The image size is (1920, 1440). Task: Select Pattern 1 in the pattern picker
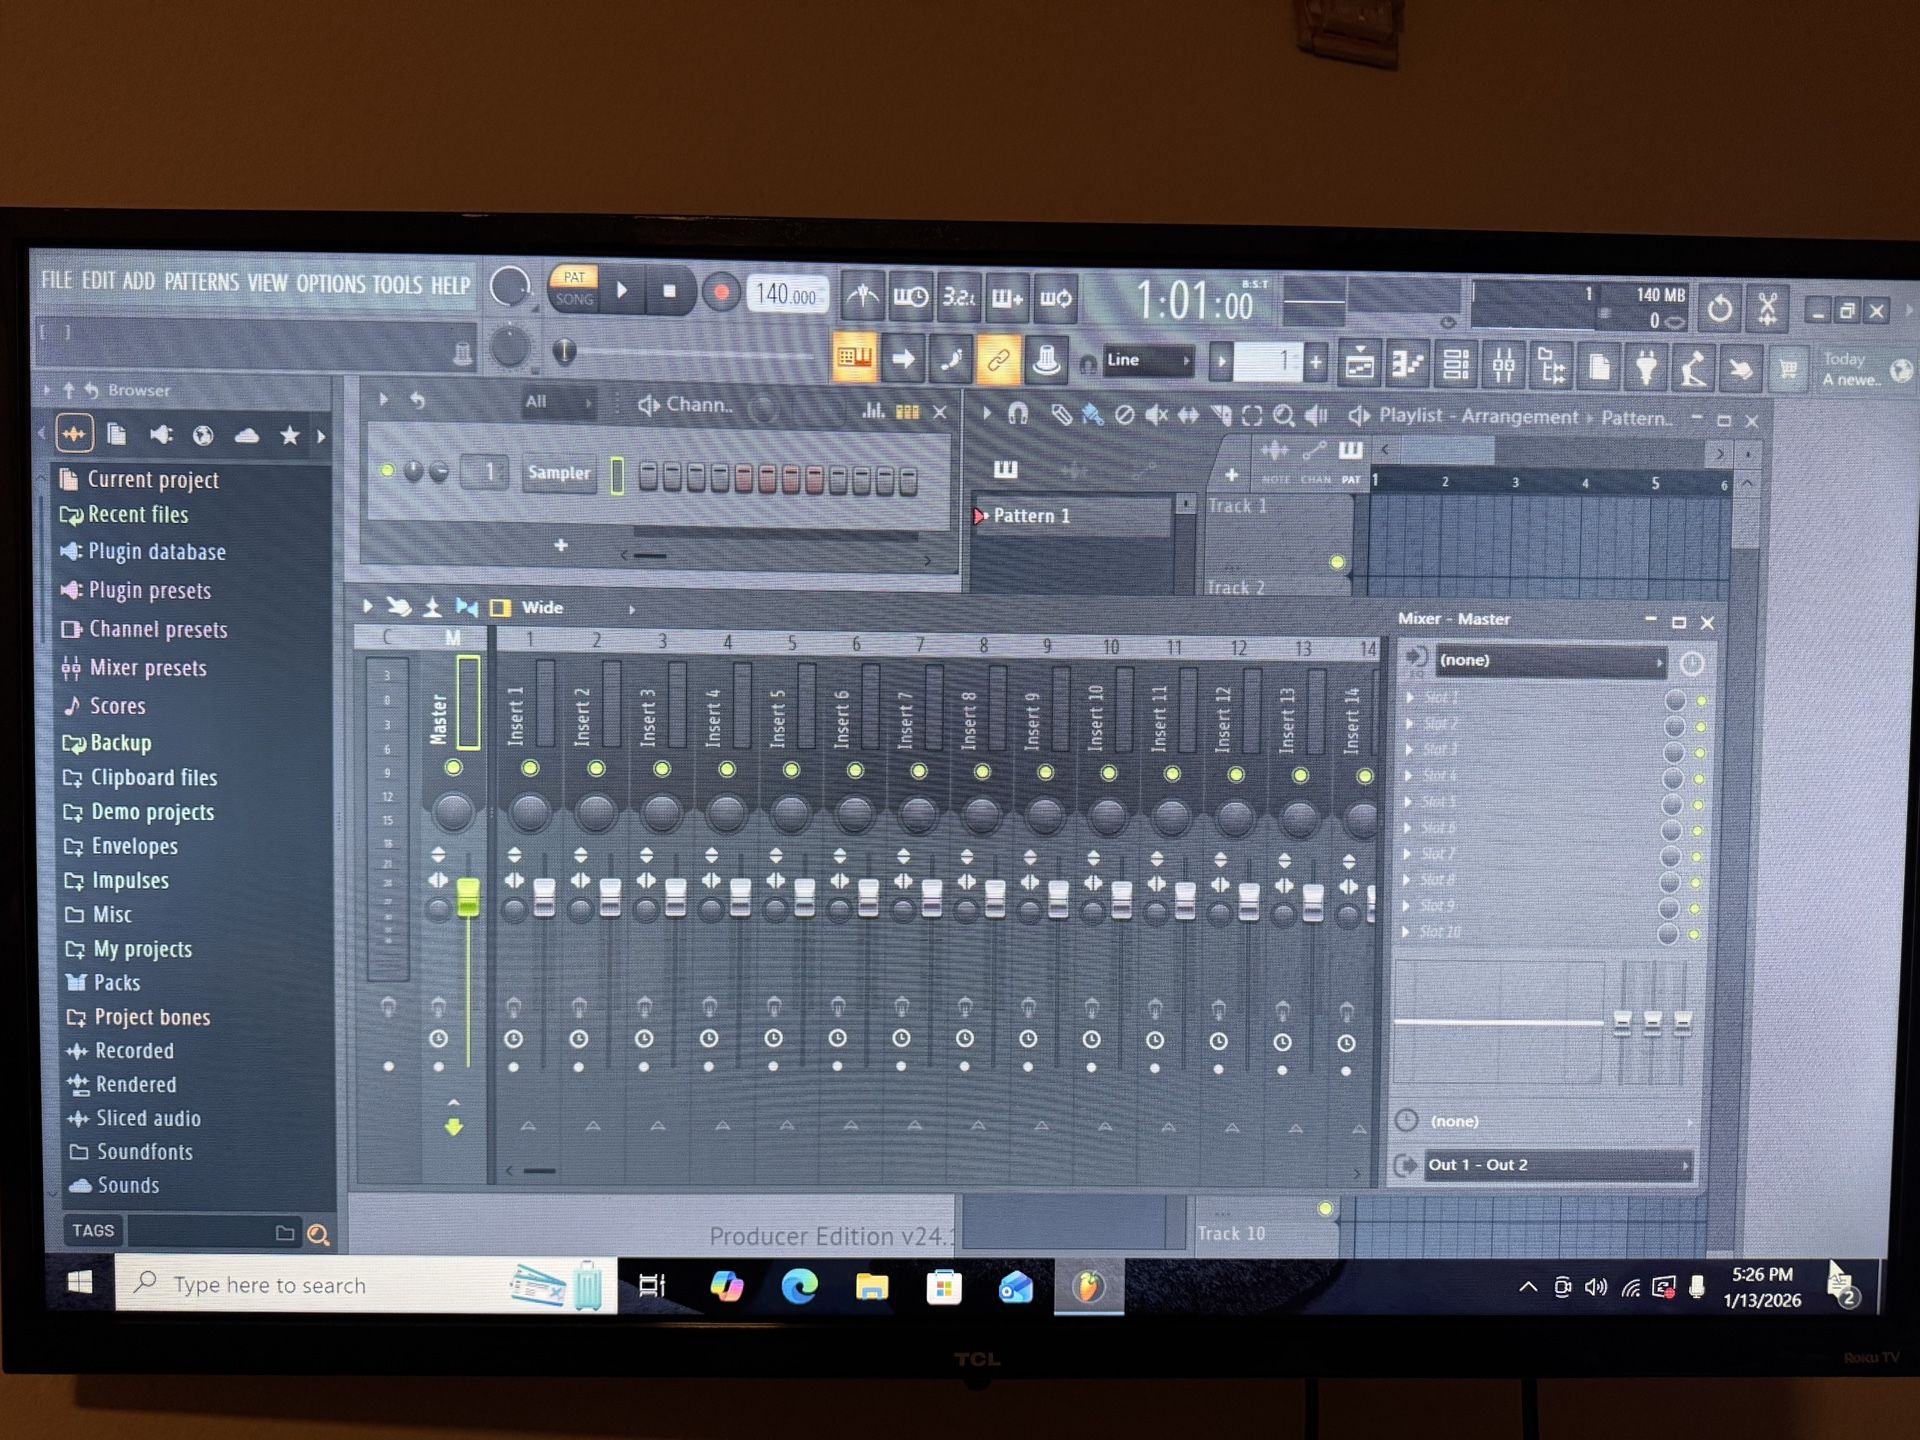(x=1030, y=516)
